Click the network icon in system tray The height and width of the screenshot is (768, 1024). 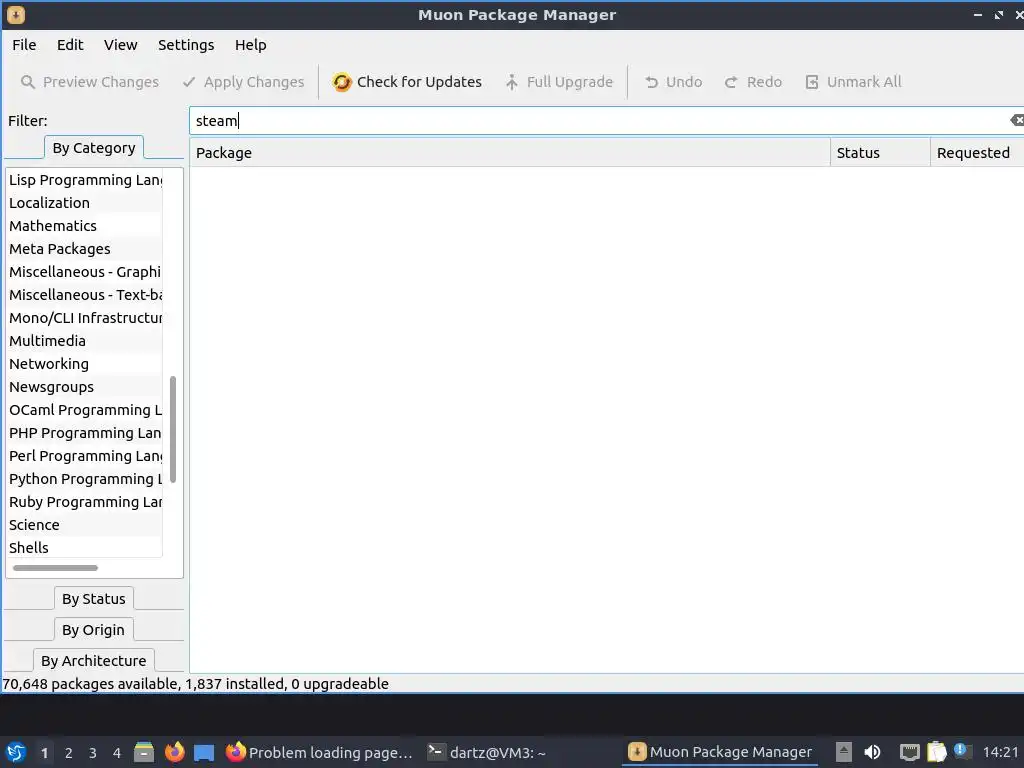pyautogui.click(x=909, y=752)
